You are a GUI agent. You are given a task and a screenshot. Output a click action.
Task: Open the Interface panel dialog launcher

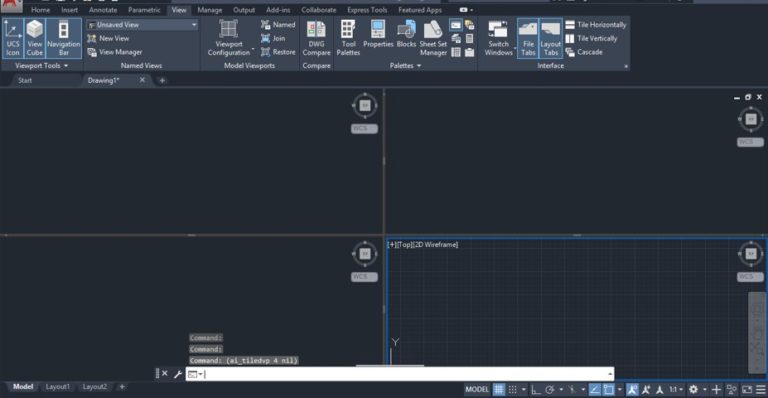(x=626, y=66)
